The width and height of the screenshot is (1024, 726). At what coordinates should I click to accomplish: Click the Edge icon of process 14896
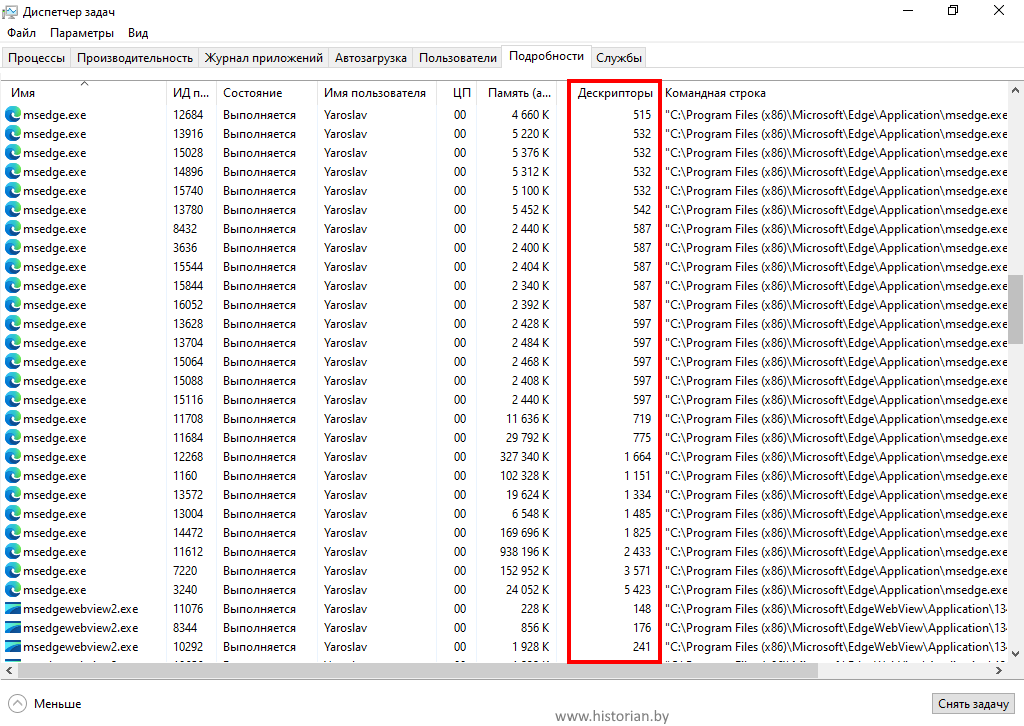[x=13, y=171]
